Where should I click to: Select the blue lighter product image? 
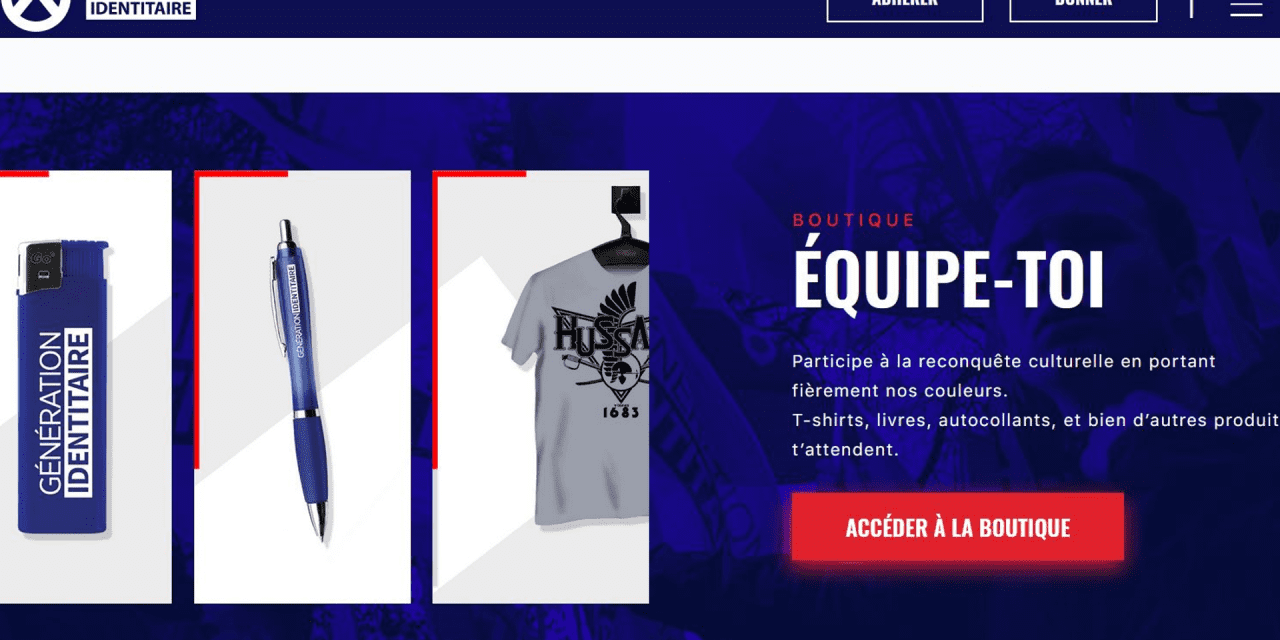(x=62, y=389)
